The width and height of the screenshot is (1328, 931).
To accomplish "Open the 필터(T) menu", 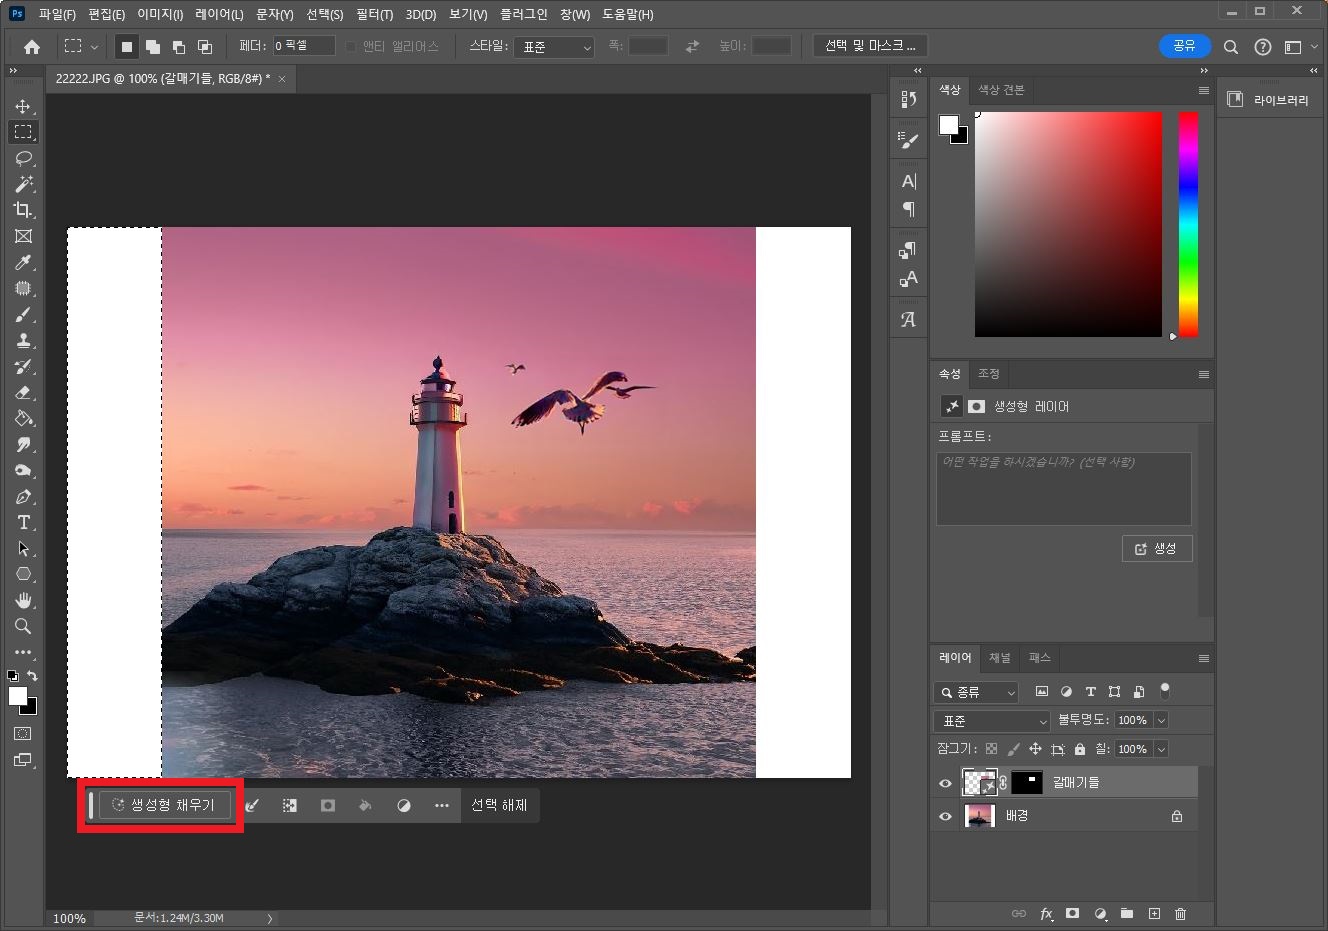I will click(374, 14).
